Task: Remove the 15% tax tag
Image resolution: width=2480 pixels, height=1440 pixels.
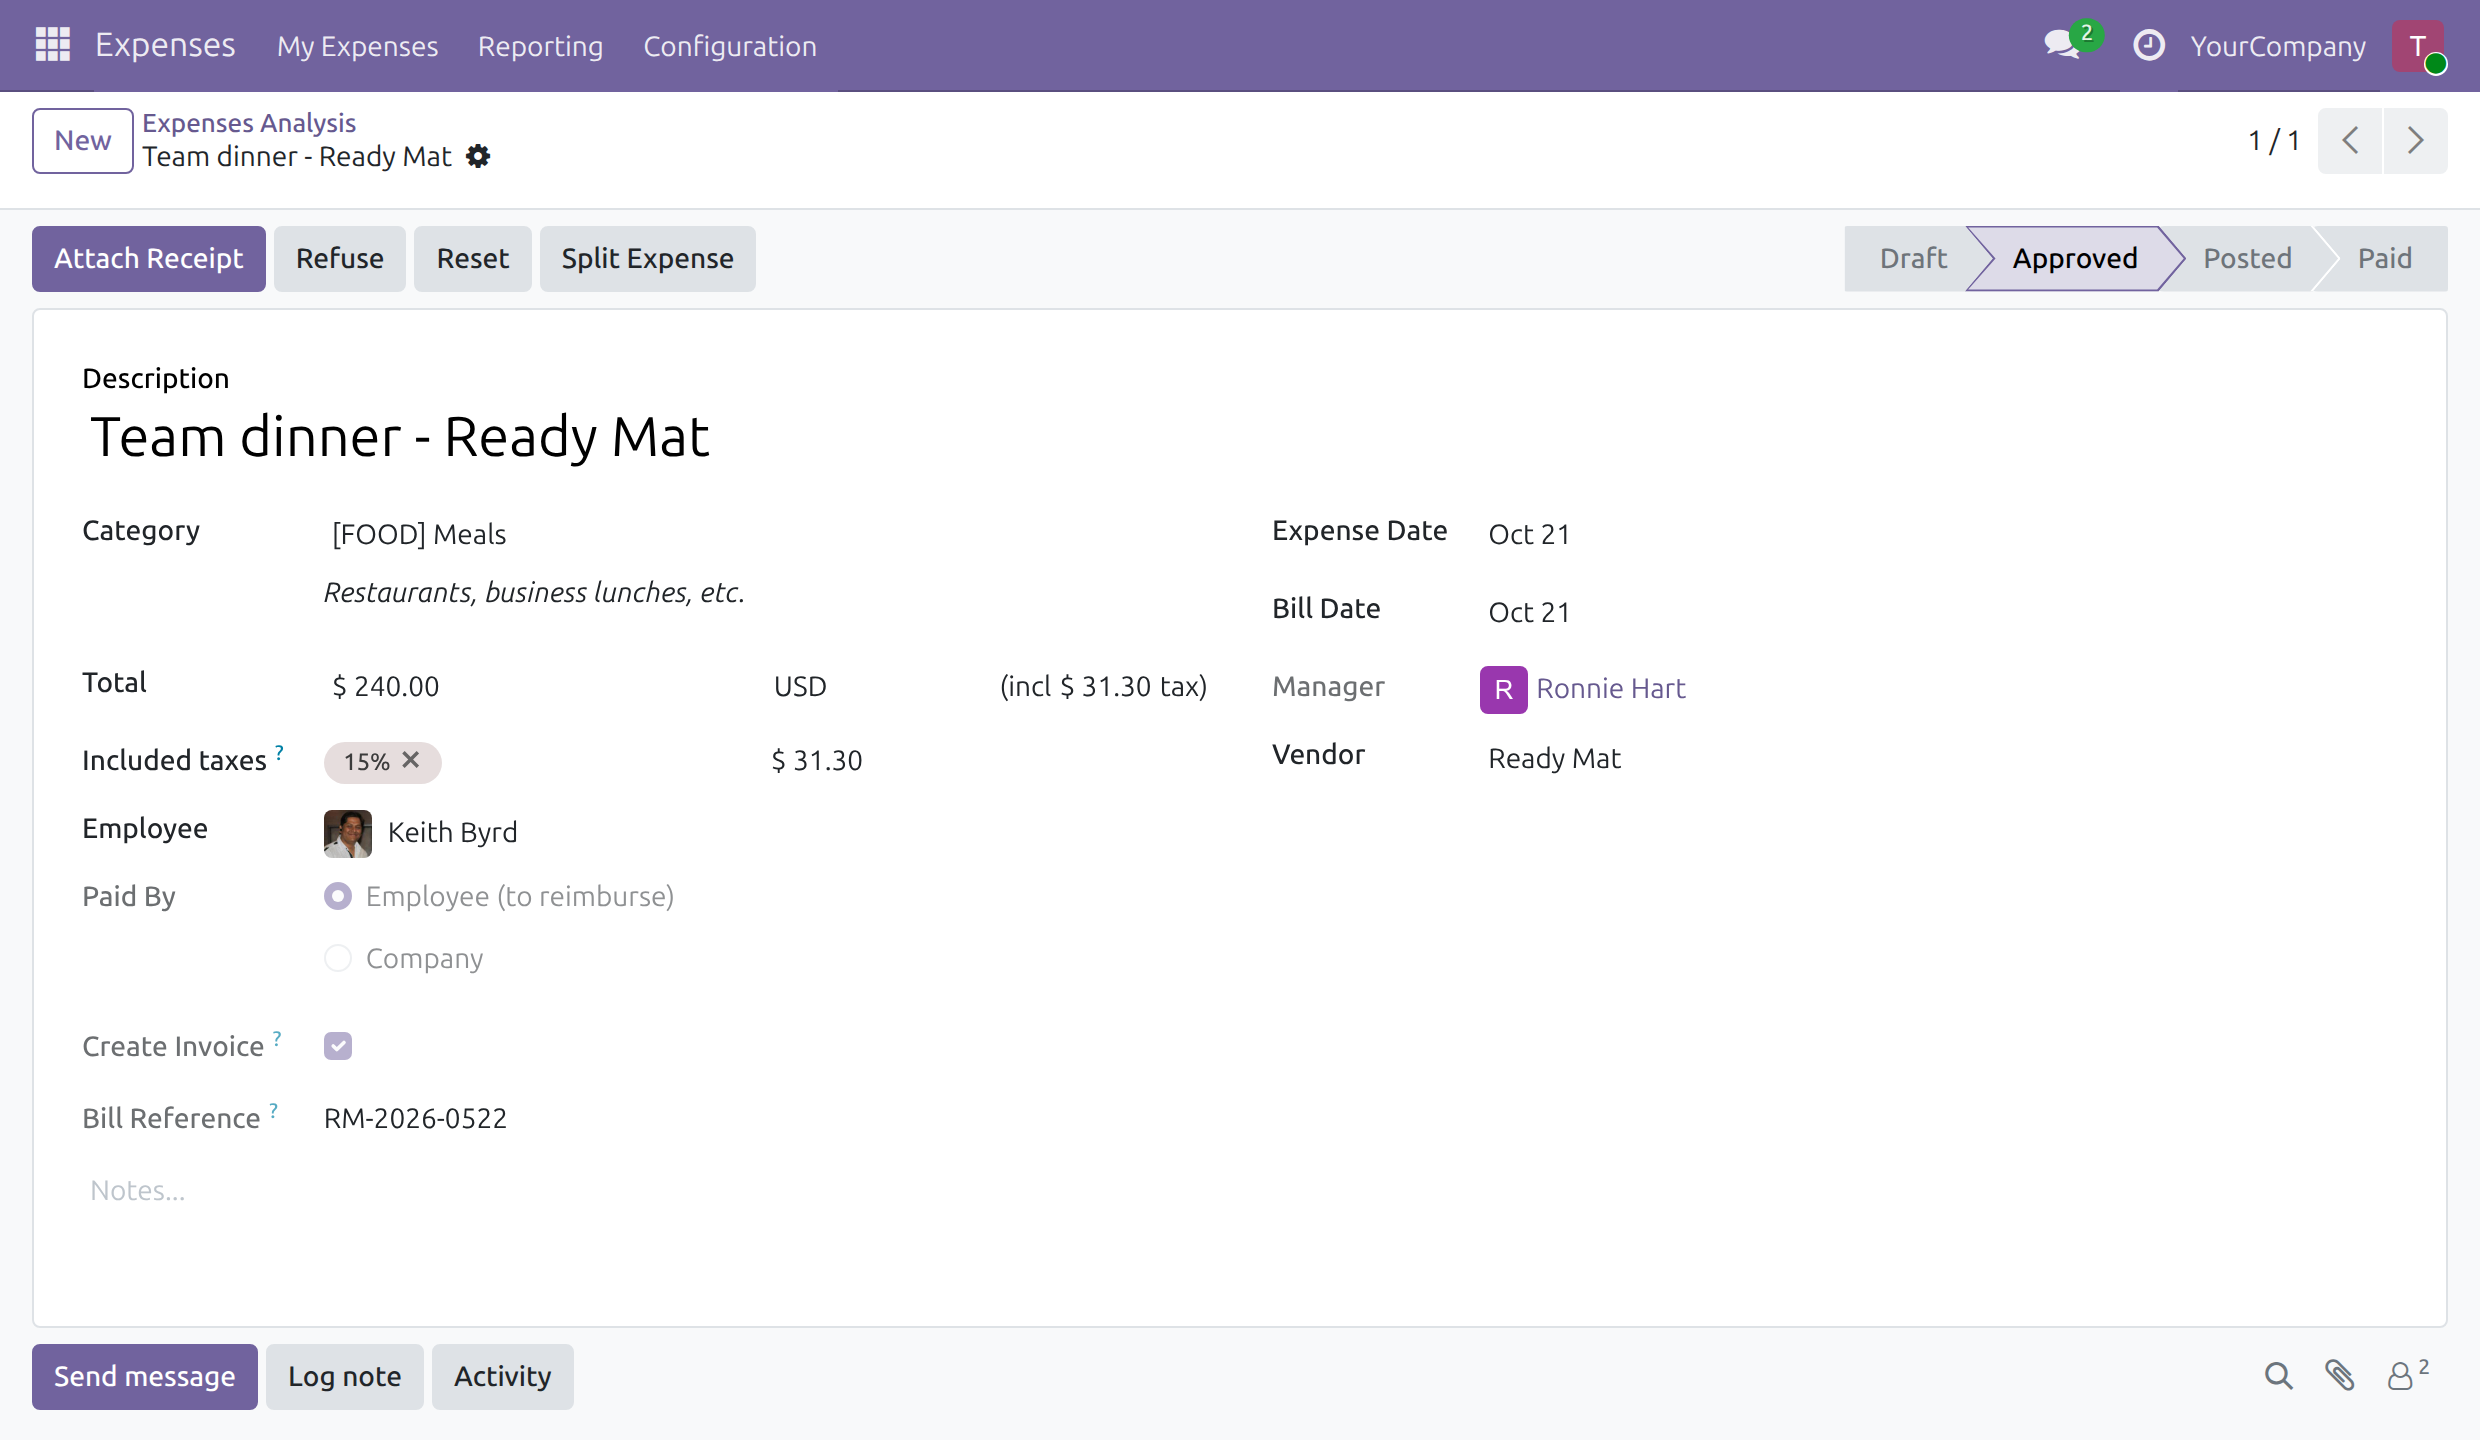Action: click(x=411, y=760)
